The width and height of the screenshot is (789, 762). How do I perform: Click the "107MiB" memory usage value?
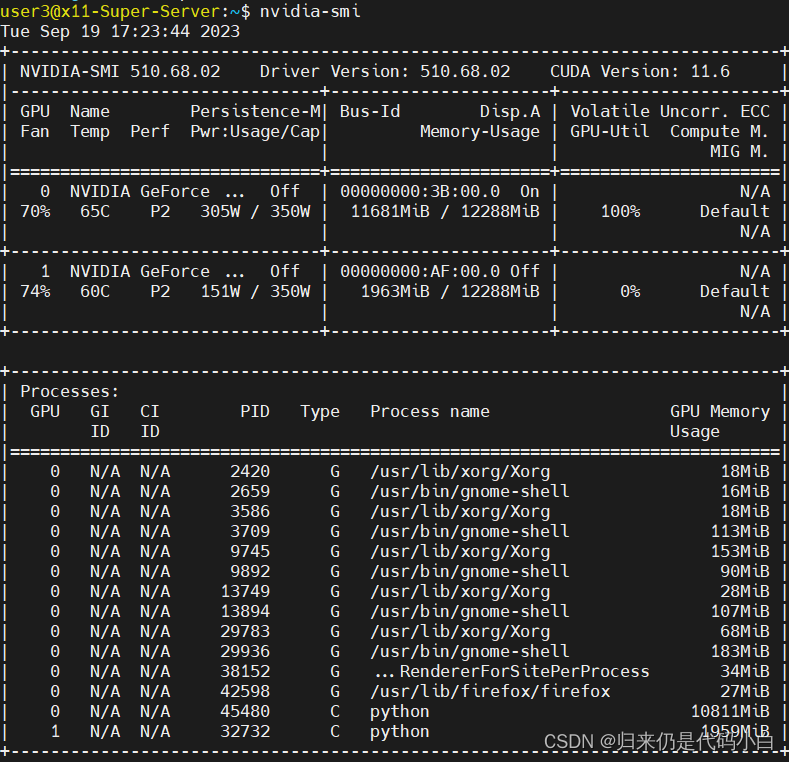click(x=740, y=612)
